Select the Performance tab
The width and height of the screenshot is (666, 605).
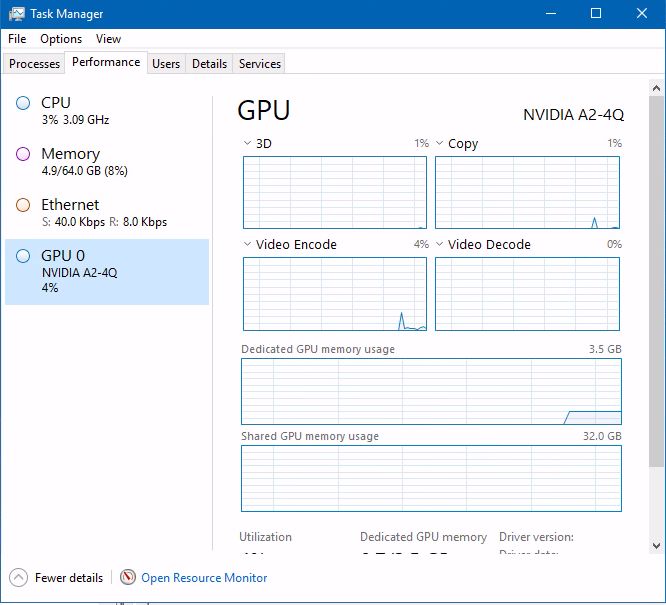[x=106, y=62]
